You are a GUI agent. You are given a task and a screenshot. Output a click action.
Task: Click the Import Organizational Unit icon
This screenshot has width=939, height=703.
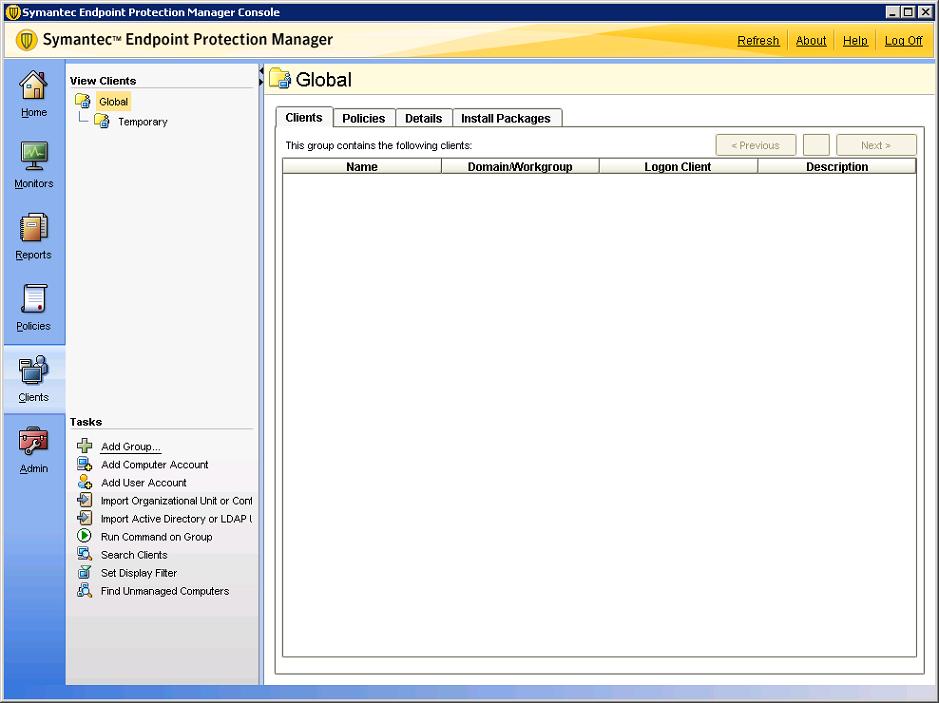[84, 500]
